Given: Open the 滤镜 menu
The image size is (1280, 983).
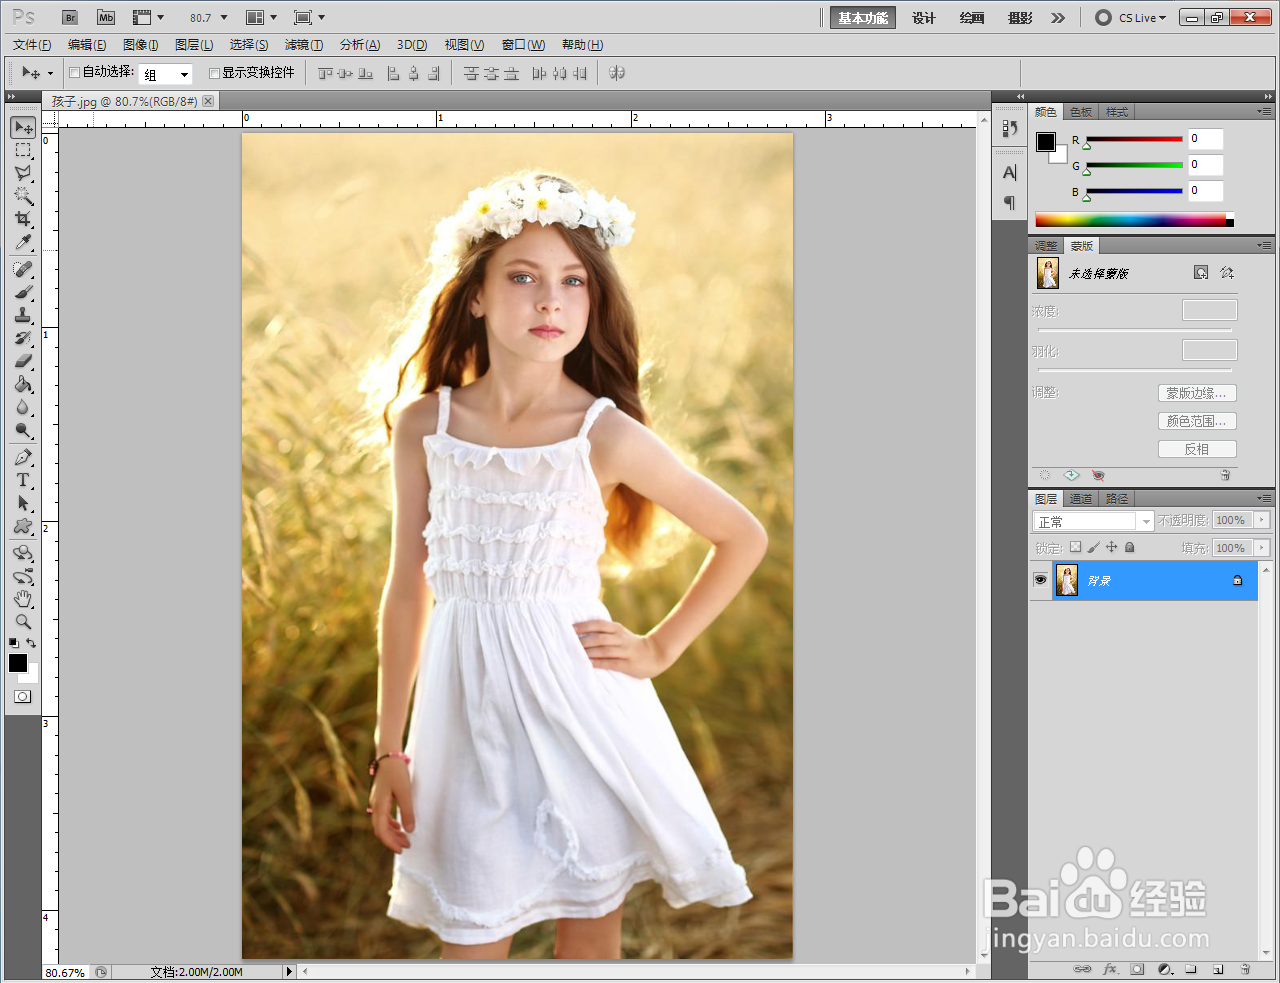Looking at the screenshot, I should 304,45.
